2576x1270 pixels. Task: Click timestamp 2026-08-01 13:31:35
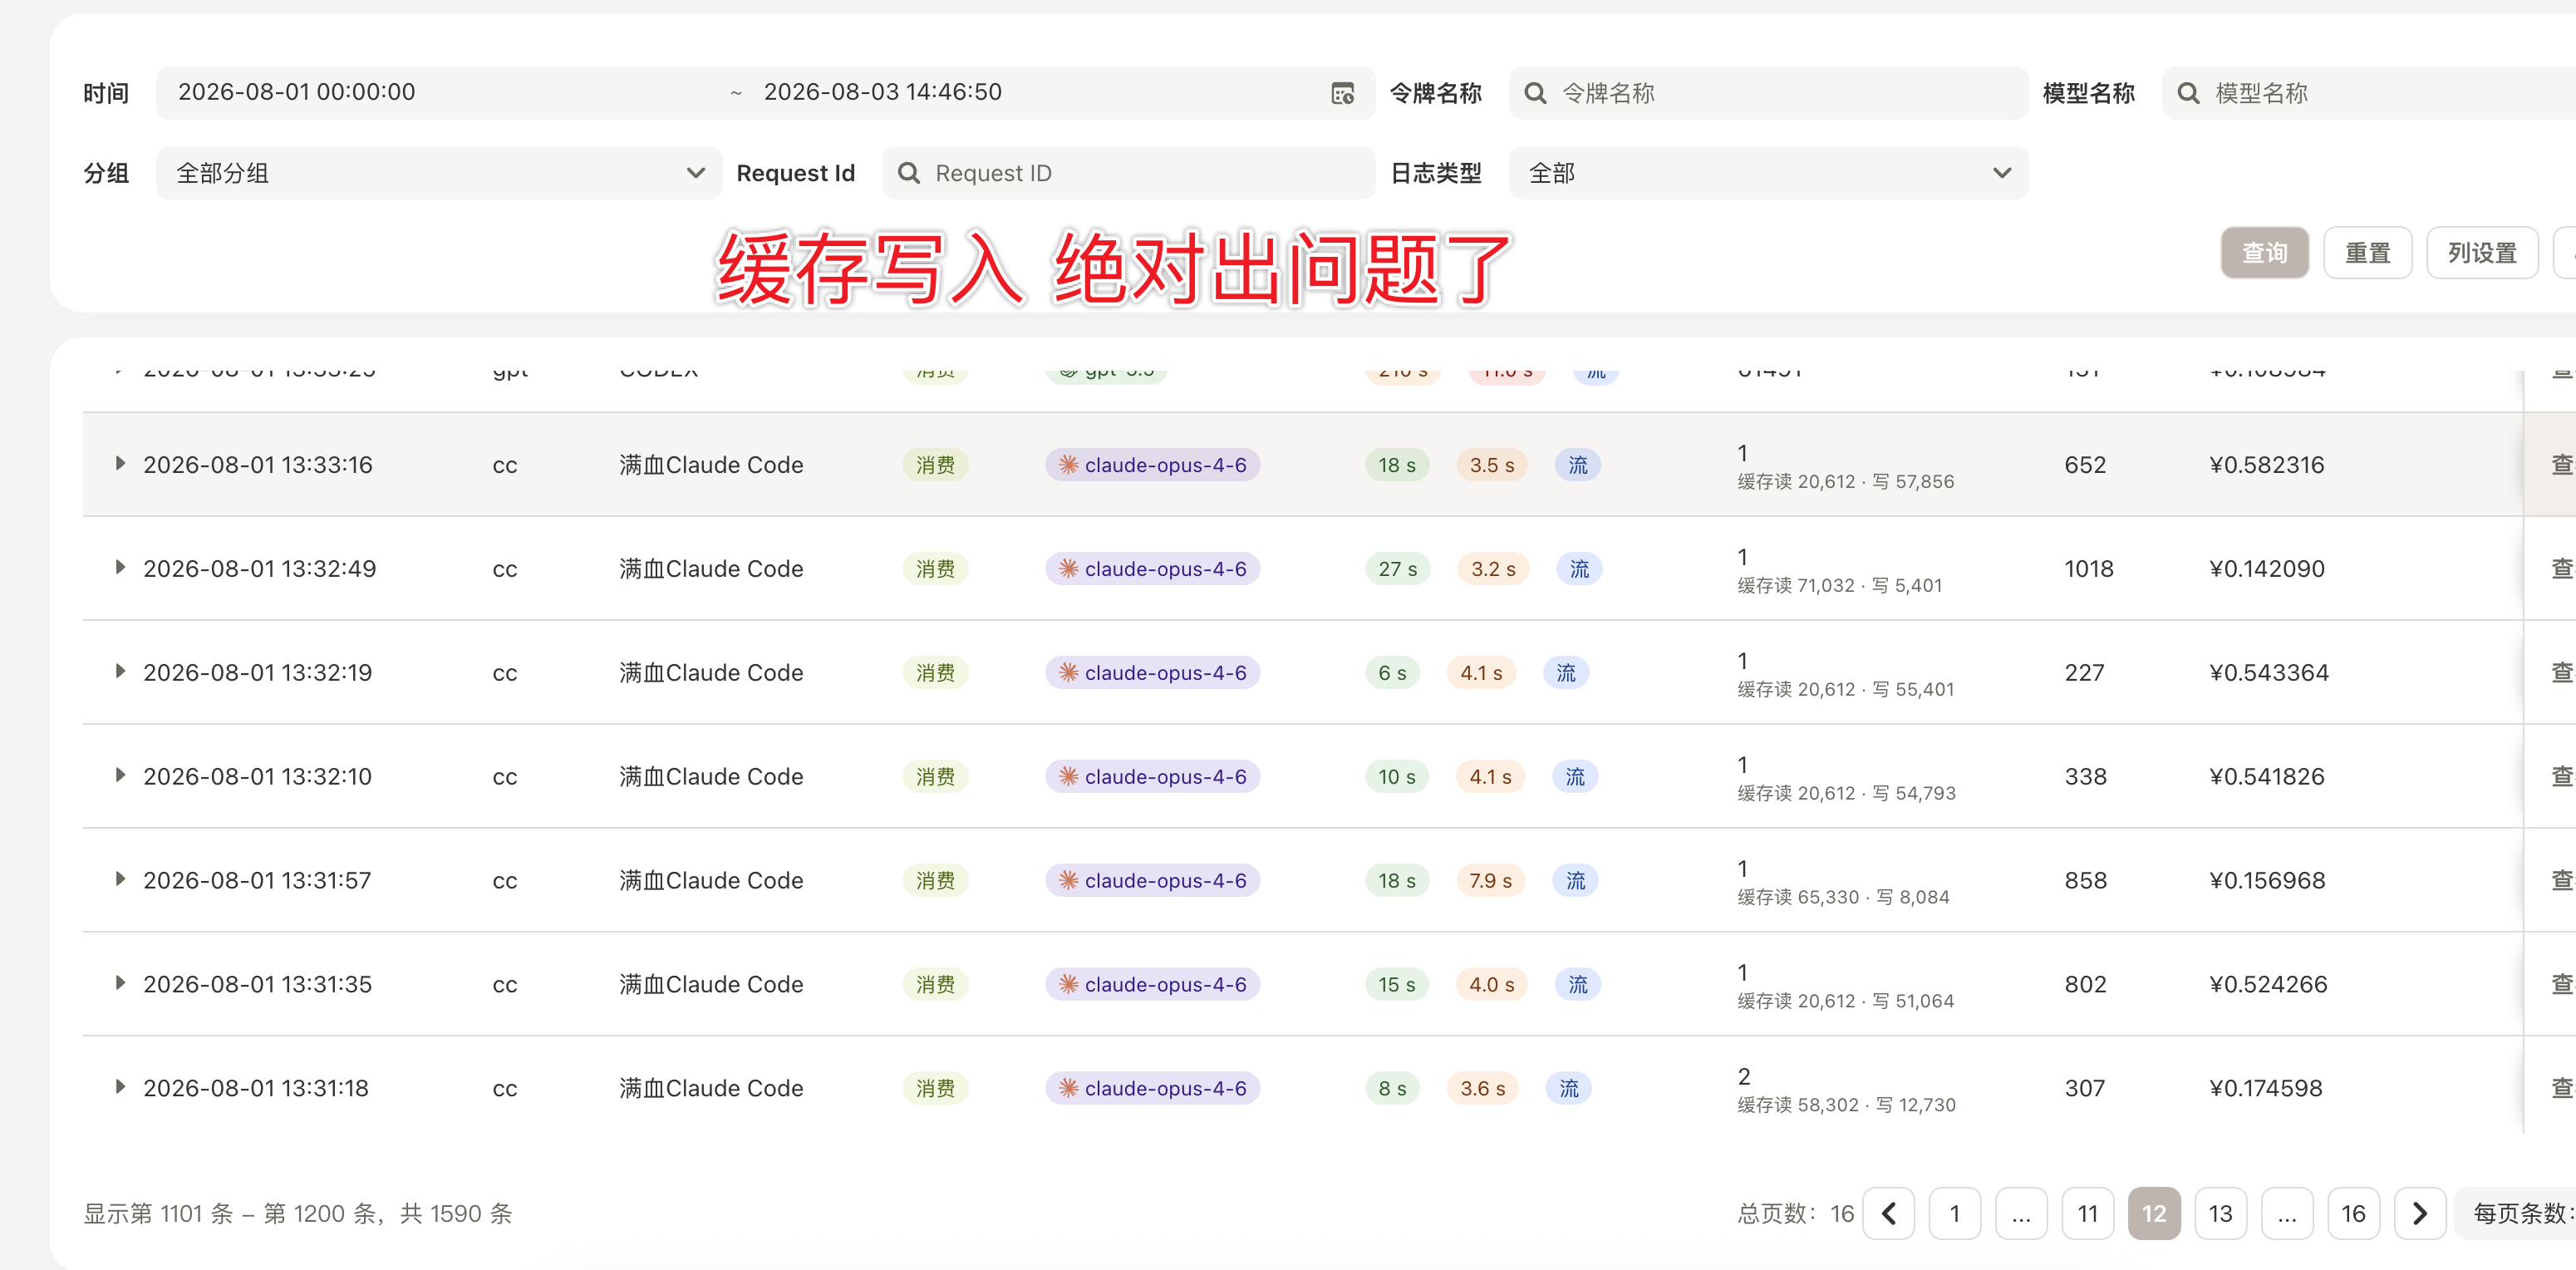pyautogui.click(x=257, y=985)
